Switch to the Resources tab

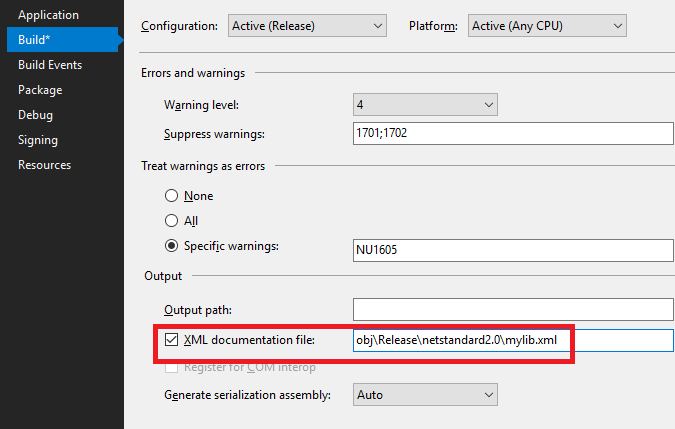pos(44,165)
